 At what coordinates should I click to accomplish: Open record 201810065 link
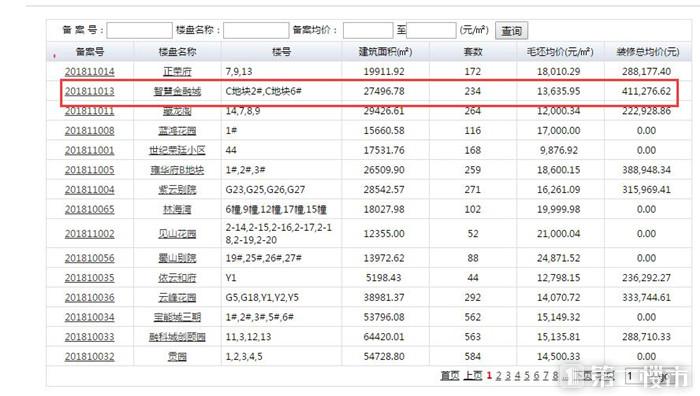click(x=89, y=209)
